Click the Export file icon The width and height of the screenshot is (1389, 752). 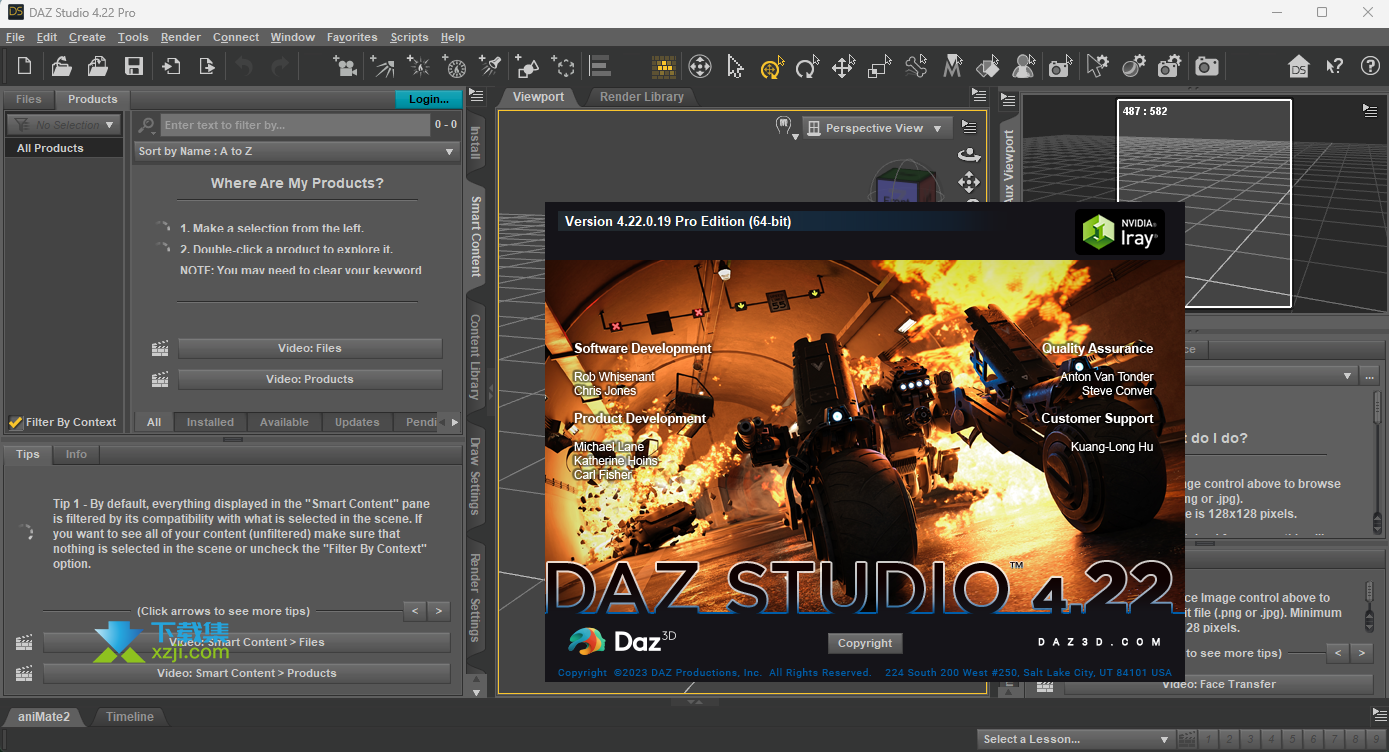[x=207, y=67]
